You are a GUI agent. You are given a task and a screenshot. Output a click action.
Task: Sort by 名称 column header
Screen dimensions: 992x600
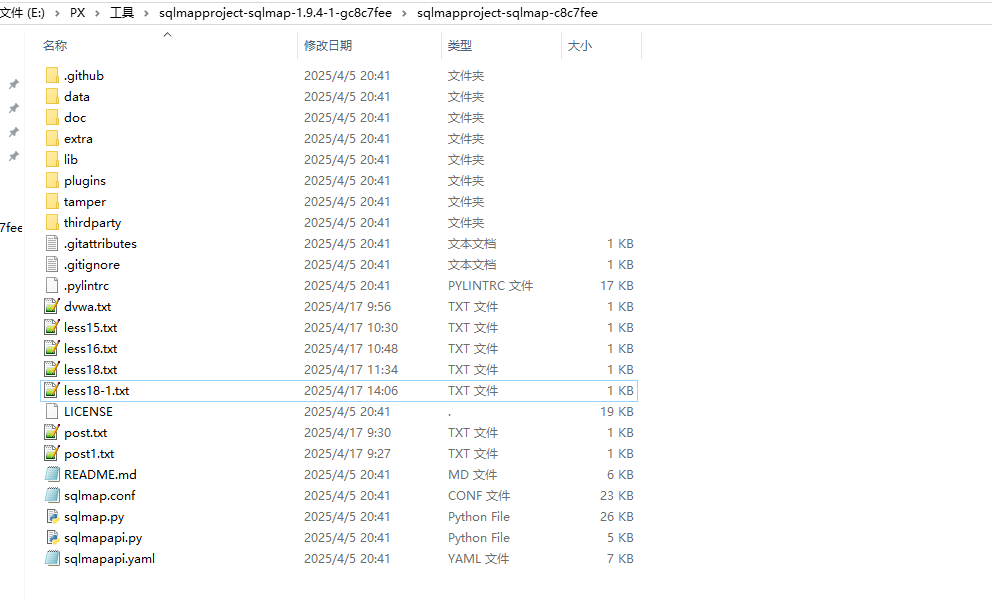pos(55,46)
